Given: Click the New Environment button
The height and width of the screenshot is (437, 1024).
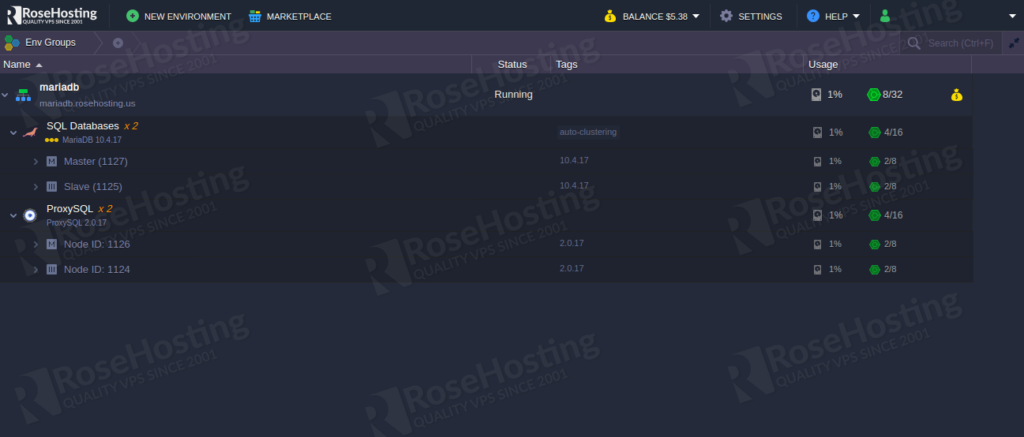Looking at the screenshot, I should [178, 16].
